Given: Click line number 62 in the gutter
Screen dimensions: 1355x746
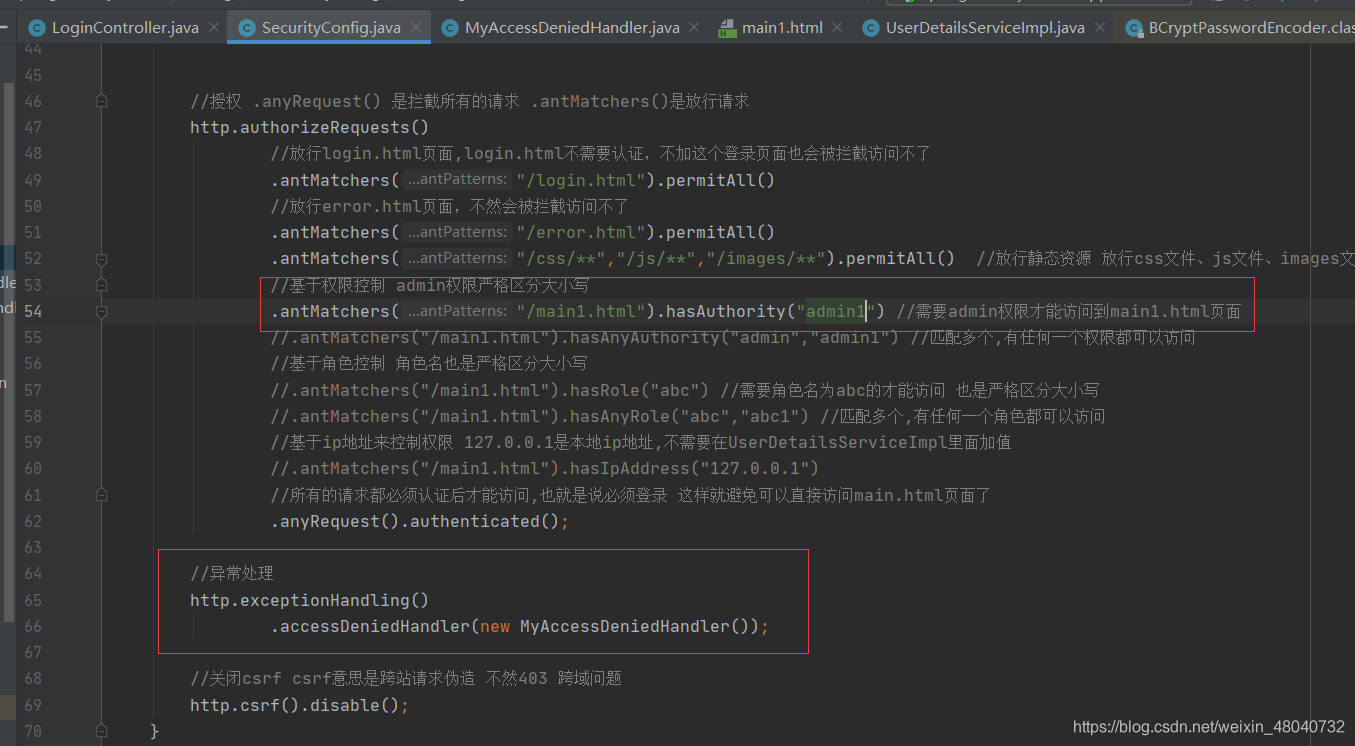Looking at the screenshot, I should [x=32, y=521].
